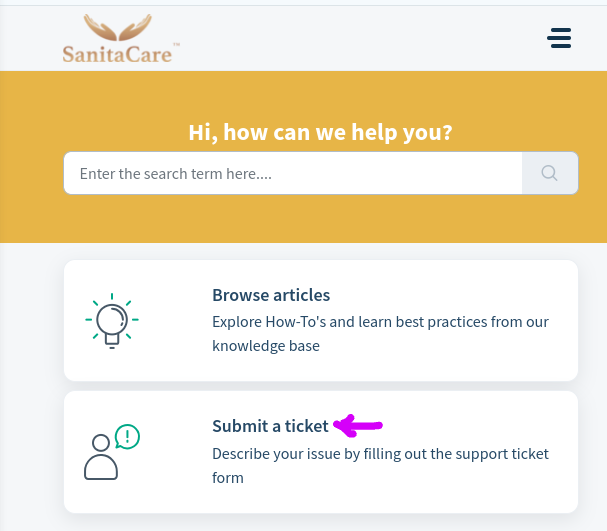Click the green exclamation speech bubble
The image size is (607, 531).
(127, 436)
